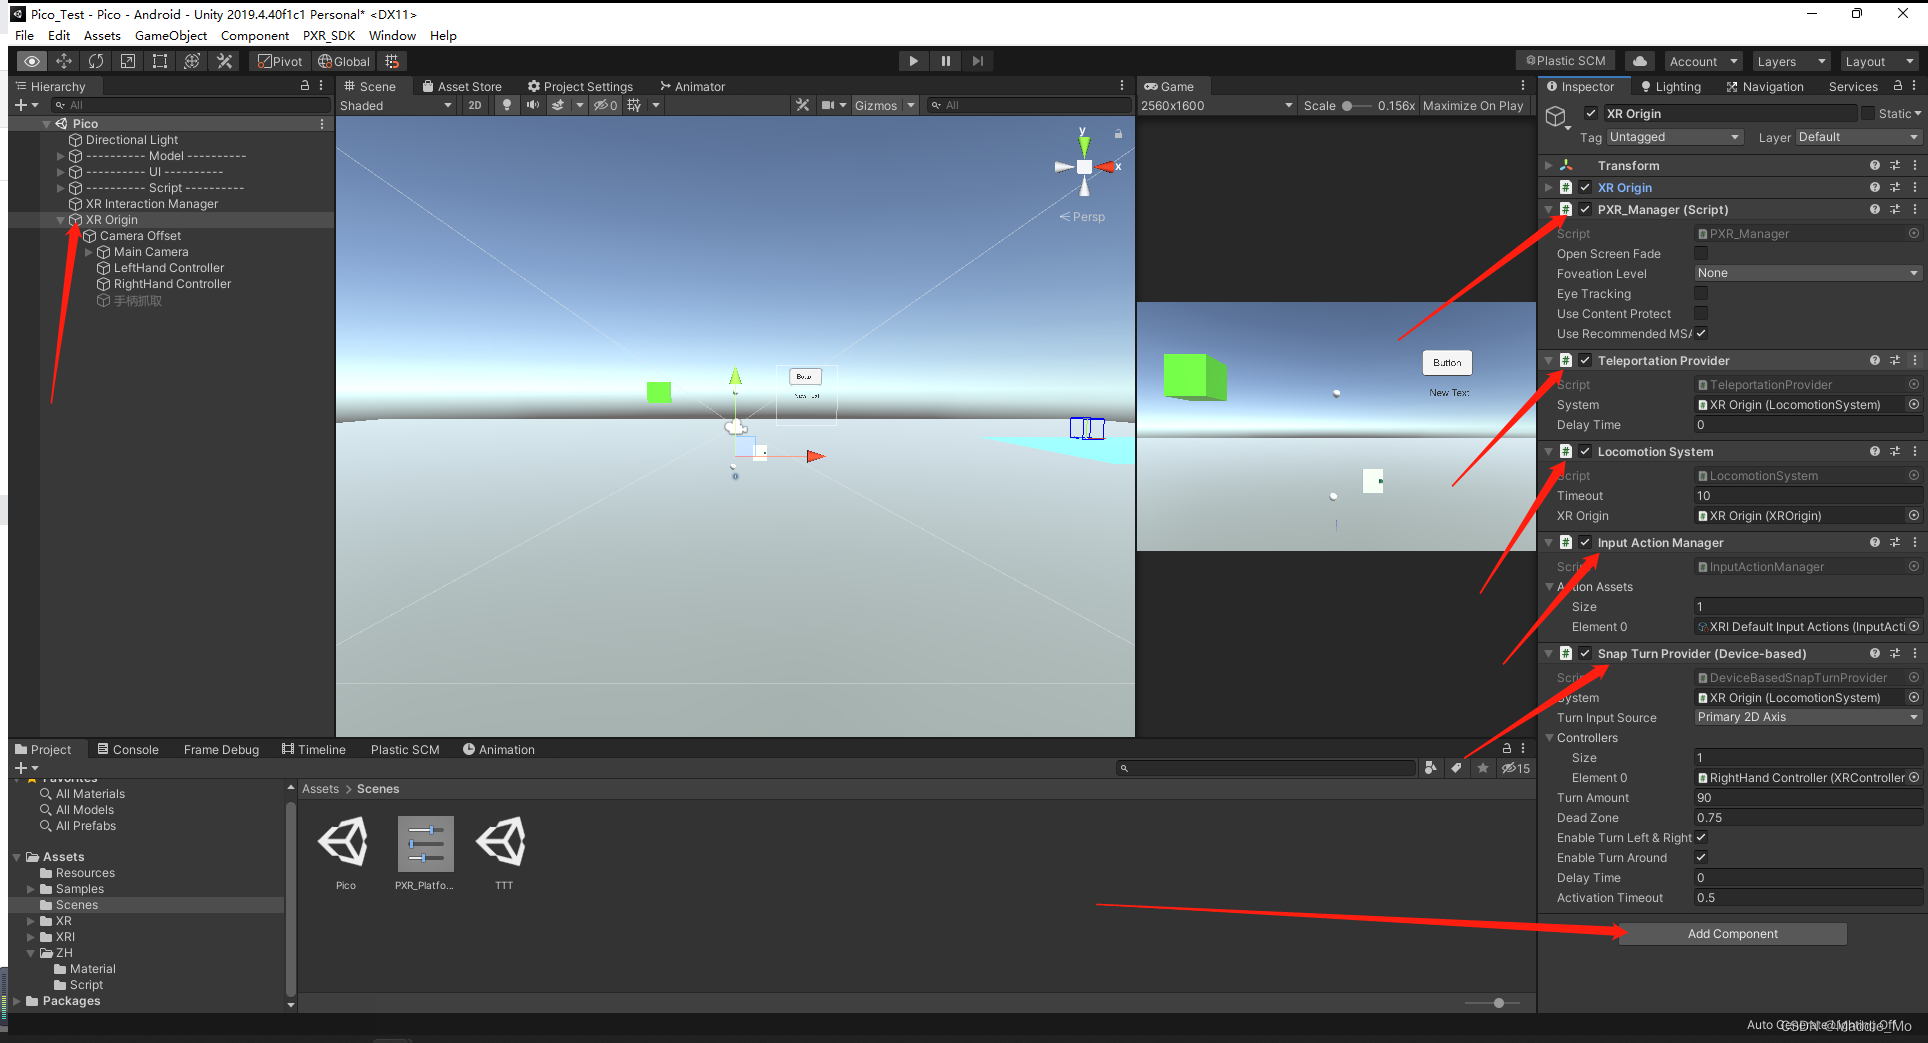The width and height of the screenshot is (1928, 1043).
Task: Disable Teleportation Provider component checkbox
Action: coord(1585,360)
